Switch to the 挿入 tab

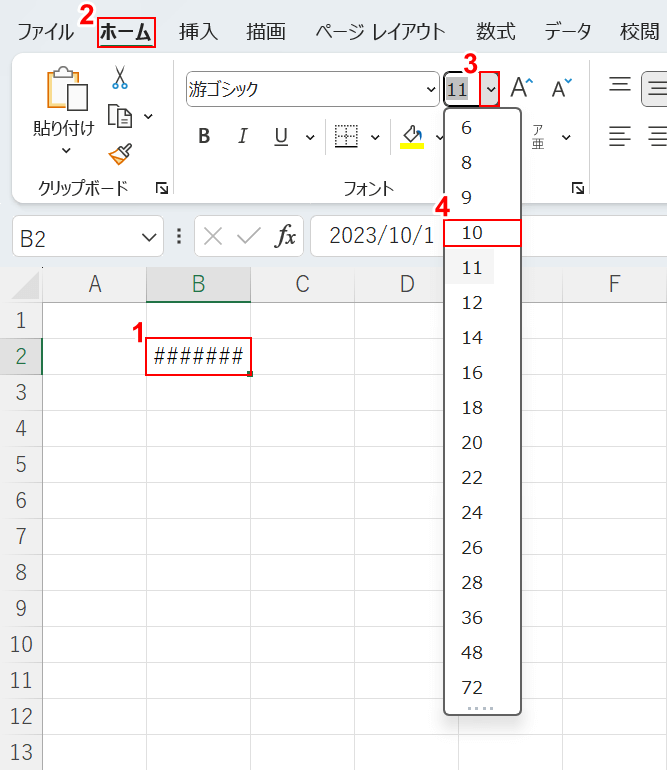point(198,32)
